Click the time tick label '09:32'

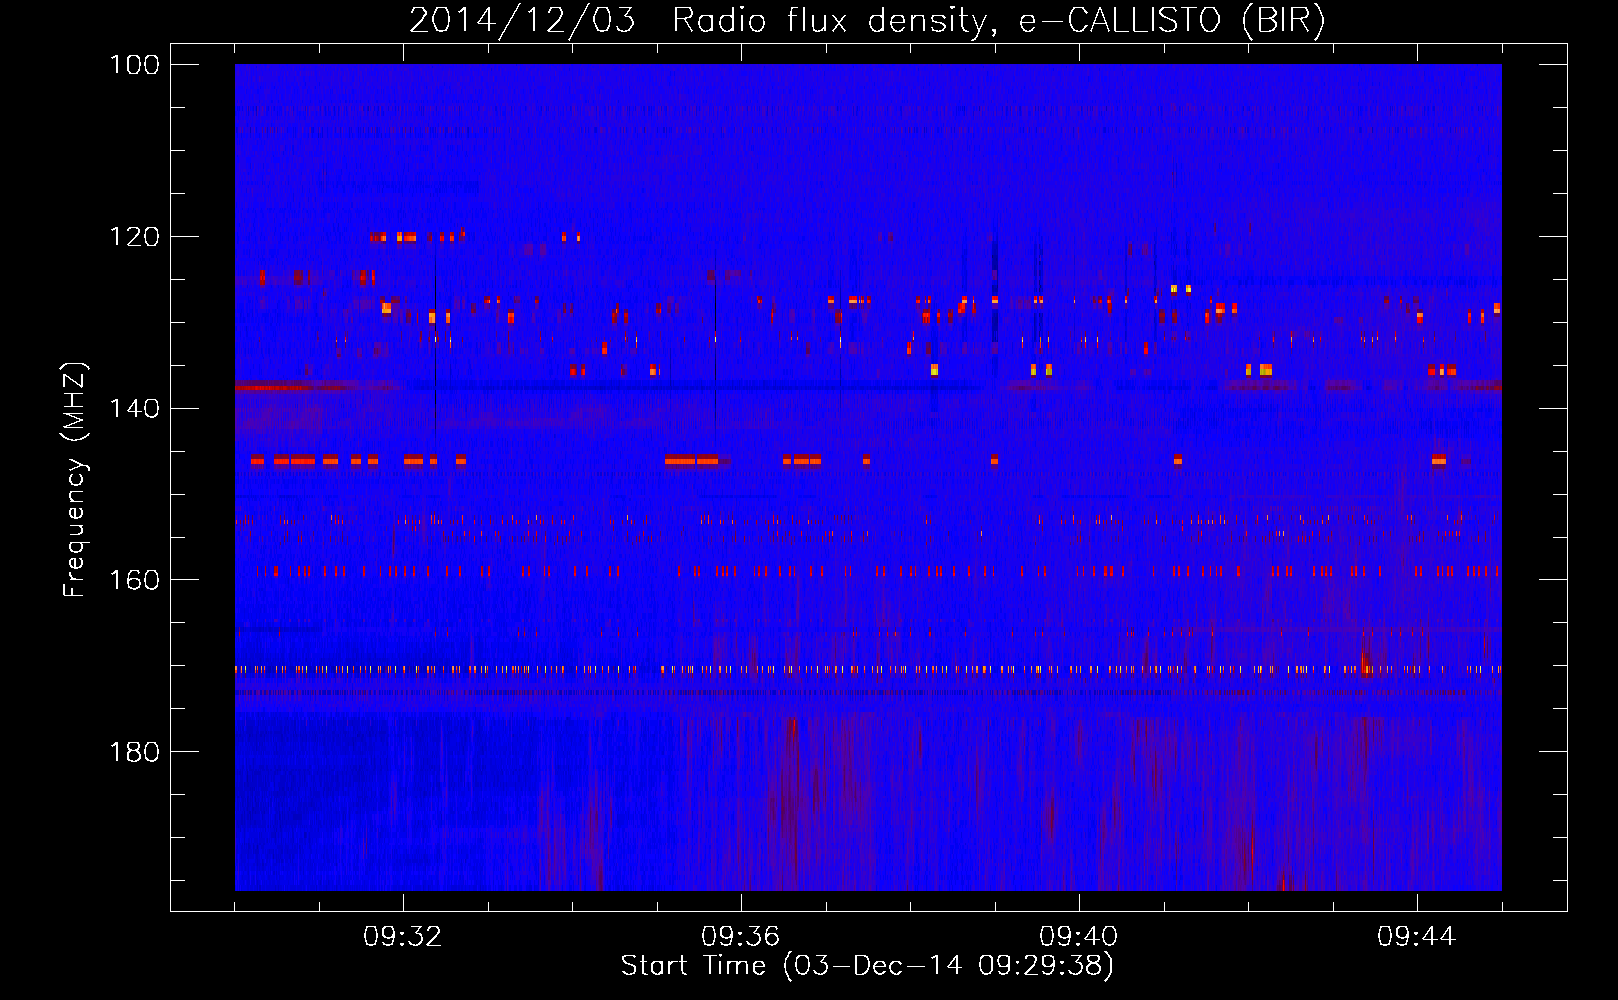pyautogui.click(x=403, y=937)
